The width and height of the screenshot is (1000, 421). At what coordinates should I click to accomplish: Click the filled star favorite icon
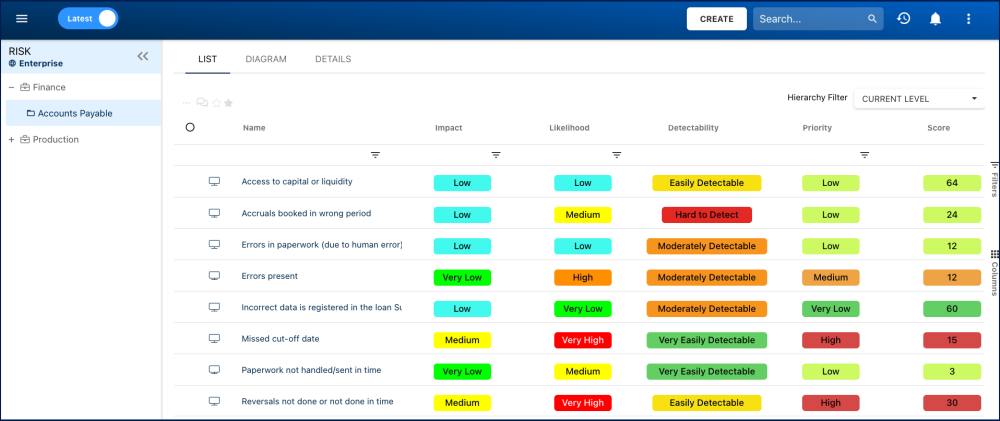point(228,103)
